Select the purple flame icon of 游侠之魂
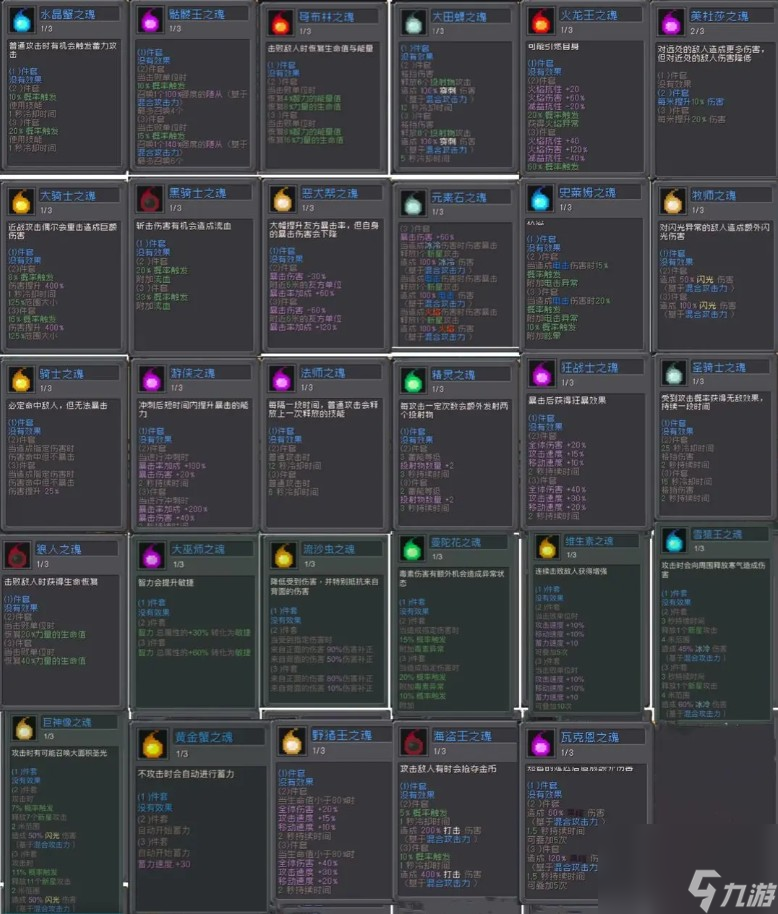Screen dimensions: 778x914 152,379
